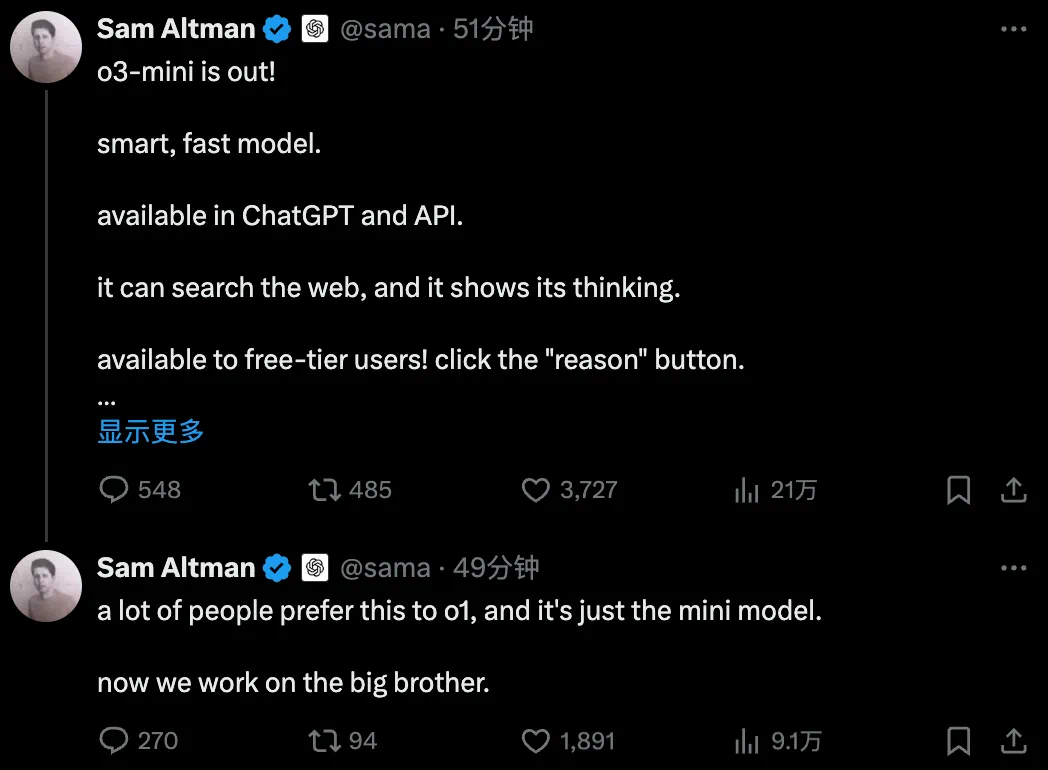
Task: Bookmark the reply tweet
Action: coord(960,740)
